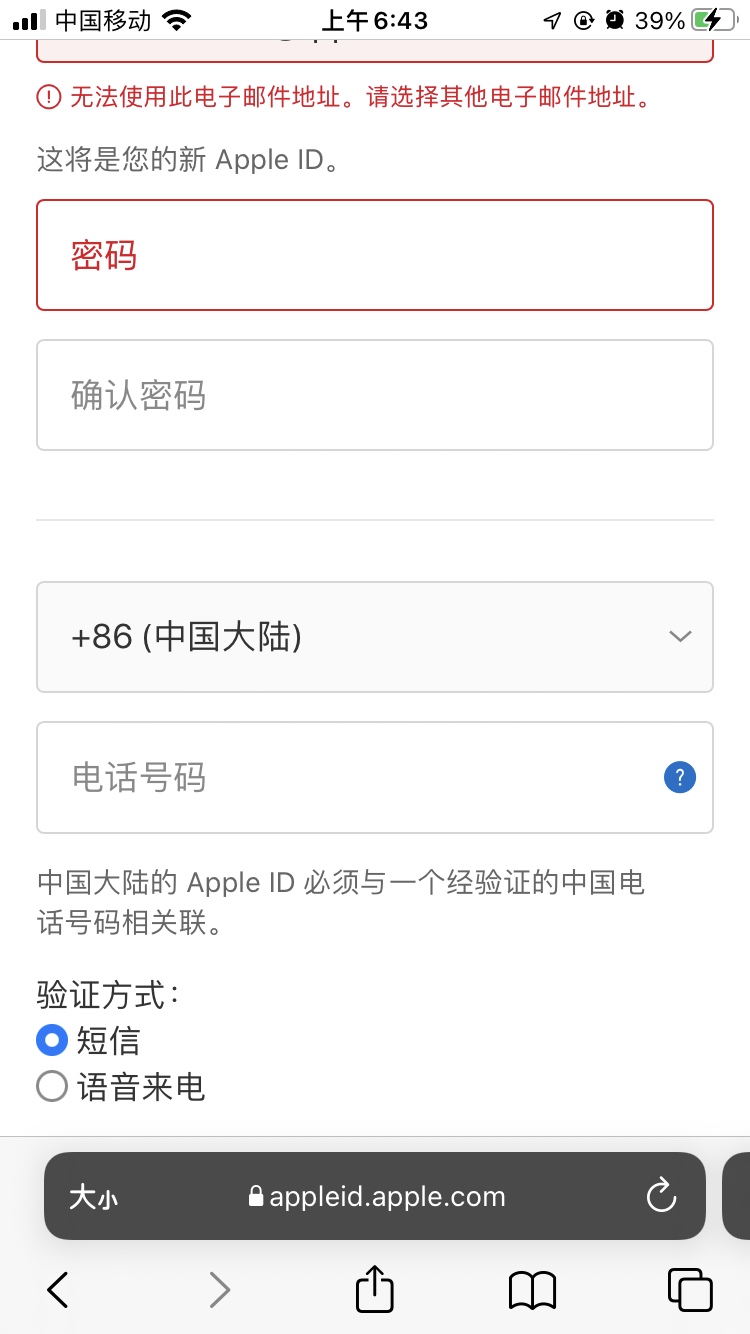Image resolution: width=750 pixels, height=1334 pixels.
Task: Open the +86 (中国大陆) country code dropdown
Action: click(x=375, y=637)
